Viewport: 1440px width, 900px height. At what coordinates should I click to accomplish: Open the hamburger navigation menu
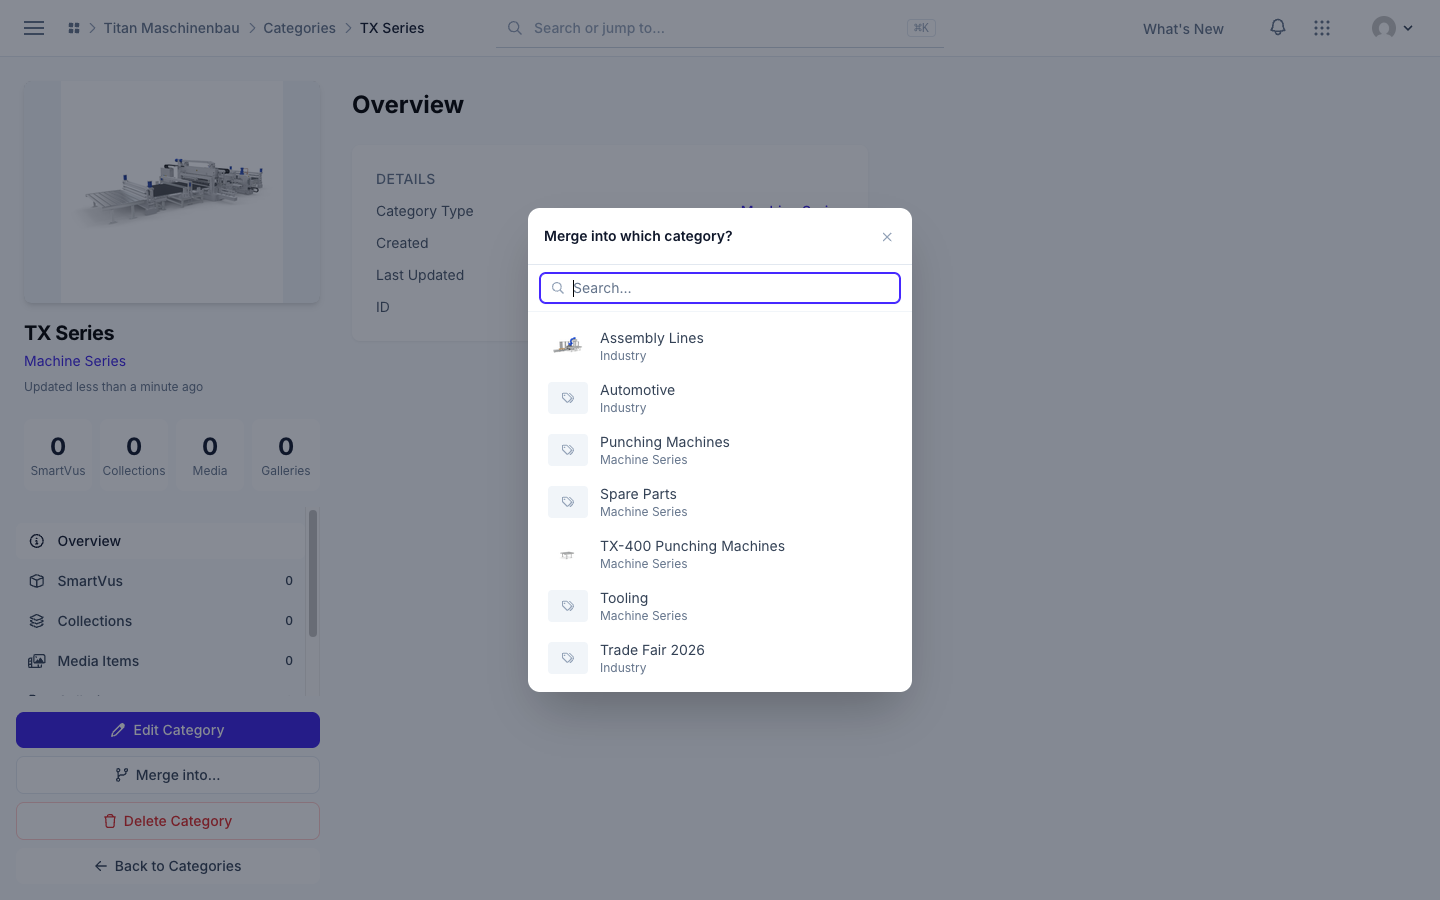pos(34,28)
